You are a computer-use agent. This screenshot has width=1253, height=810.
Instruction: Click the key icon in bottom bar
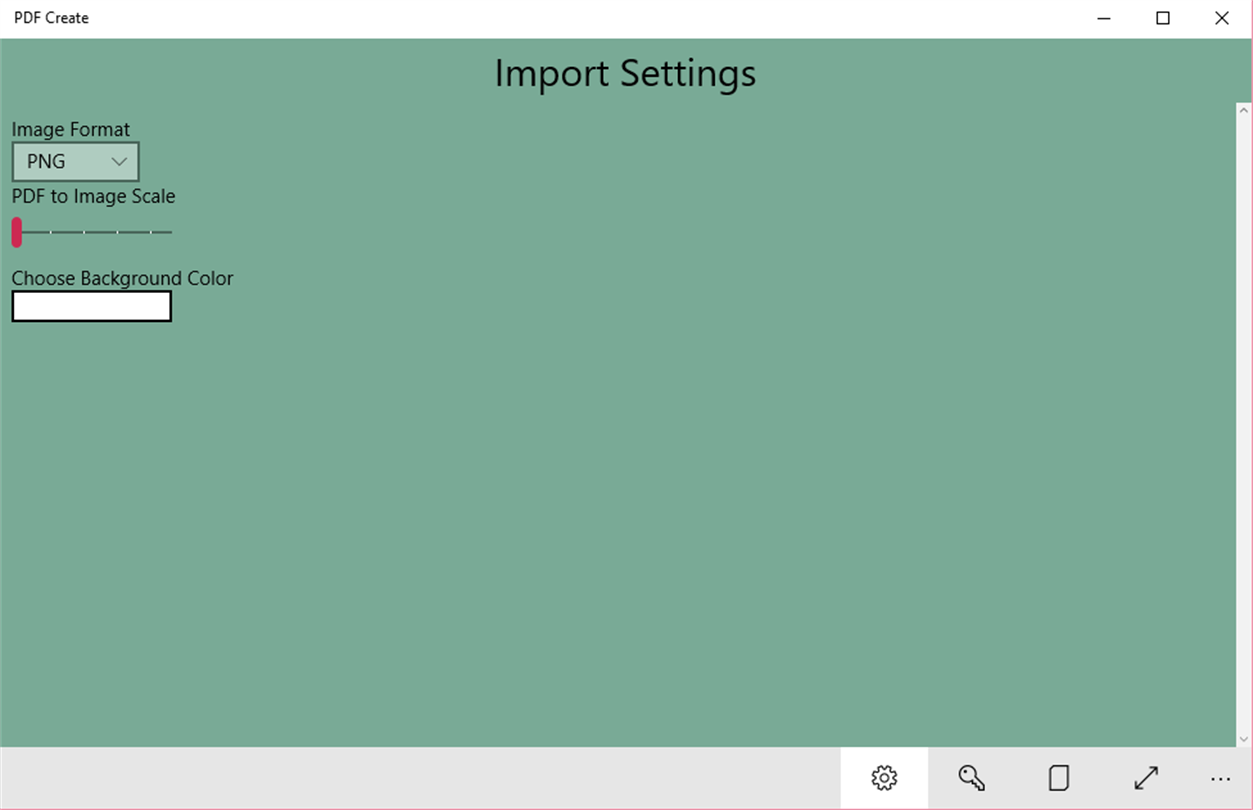pos(971,778)
